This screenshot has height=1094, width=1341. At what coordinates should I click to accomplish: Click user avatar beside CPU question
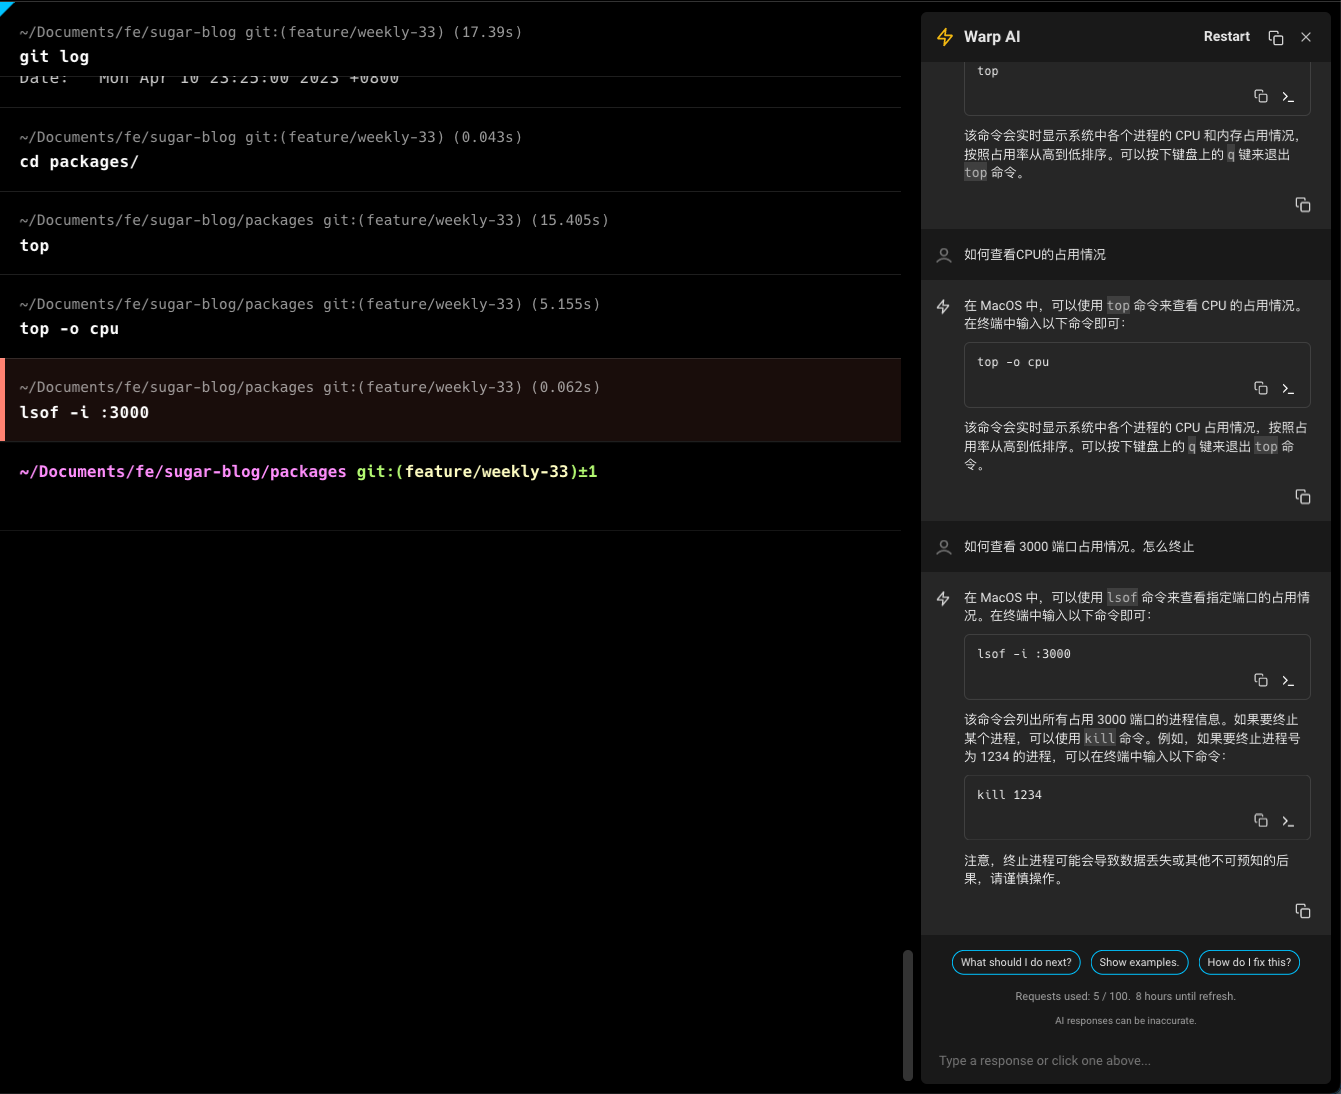point(943,255)
